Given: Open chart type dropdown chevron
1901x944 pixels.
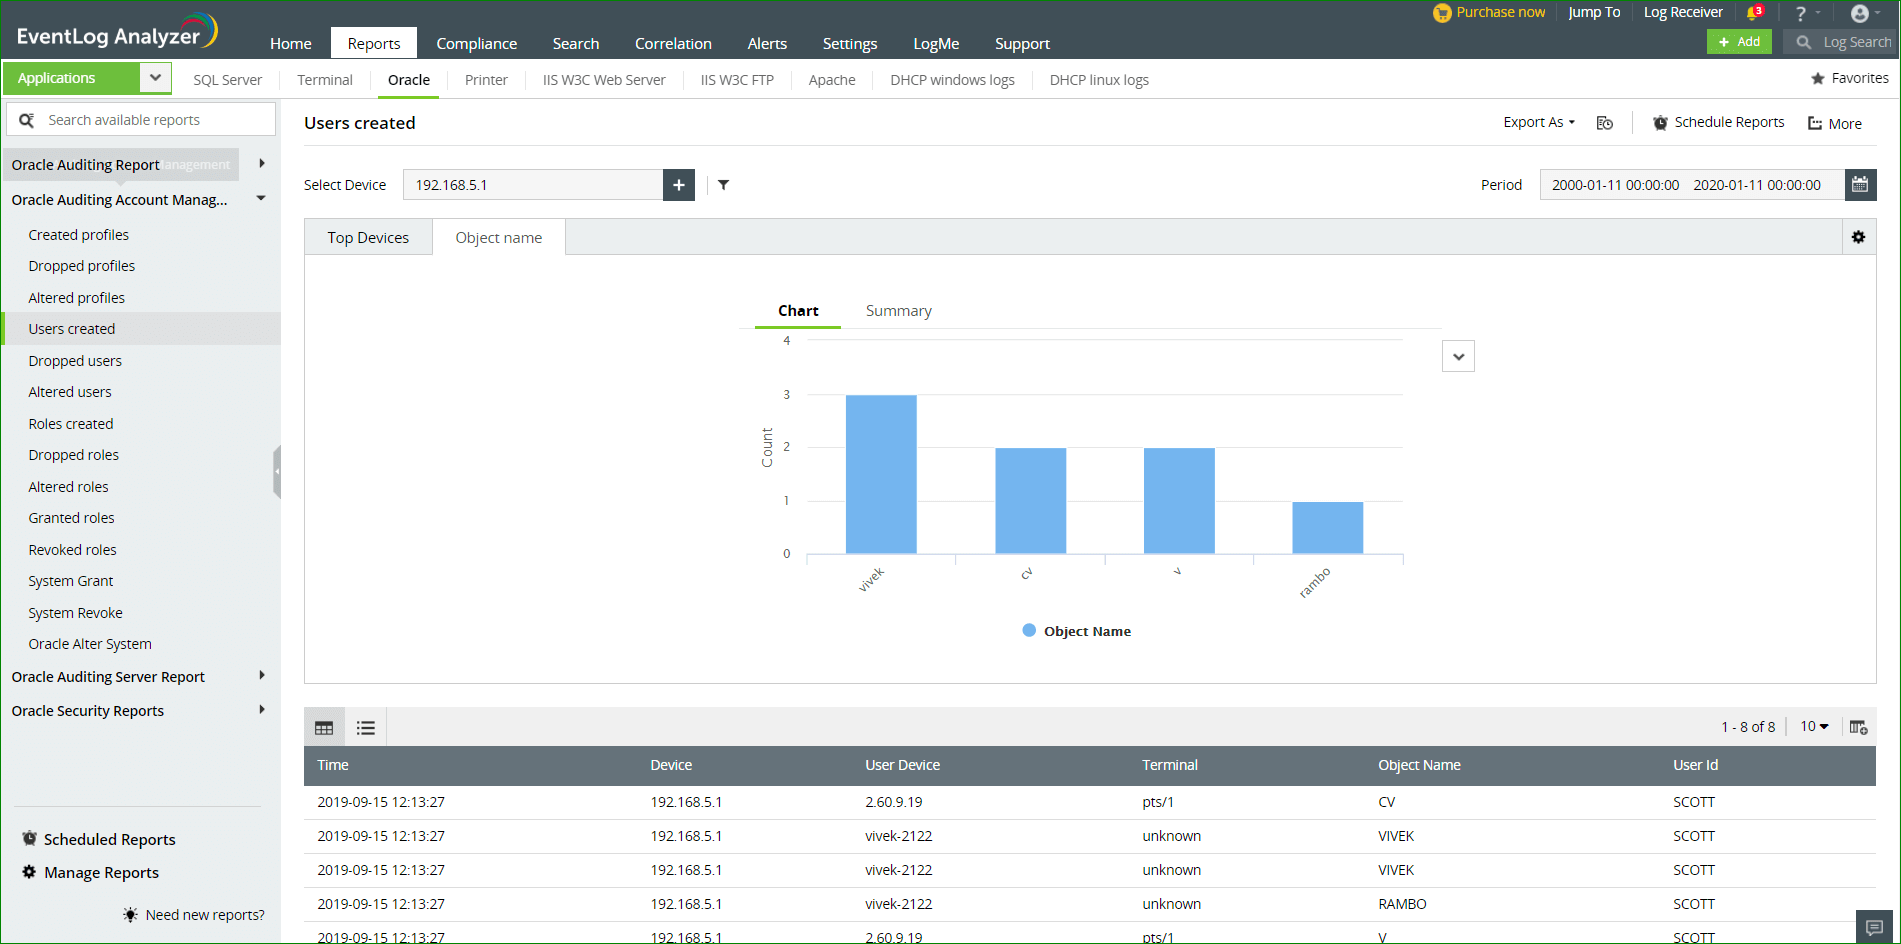Looking at the screenshot, I should [x=1458, y=356].
